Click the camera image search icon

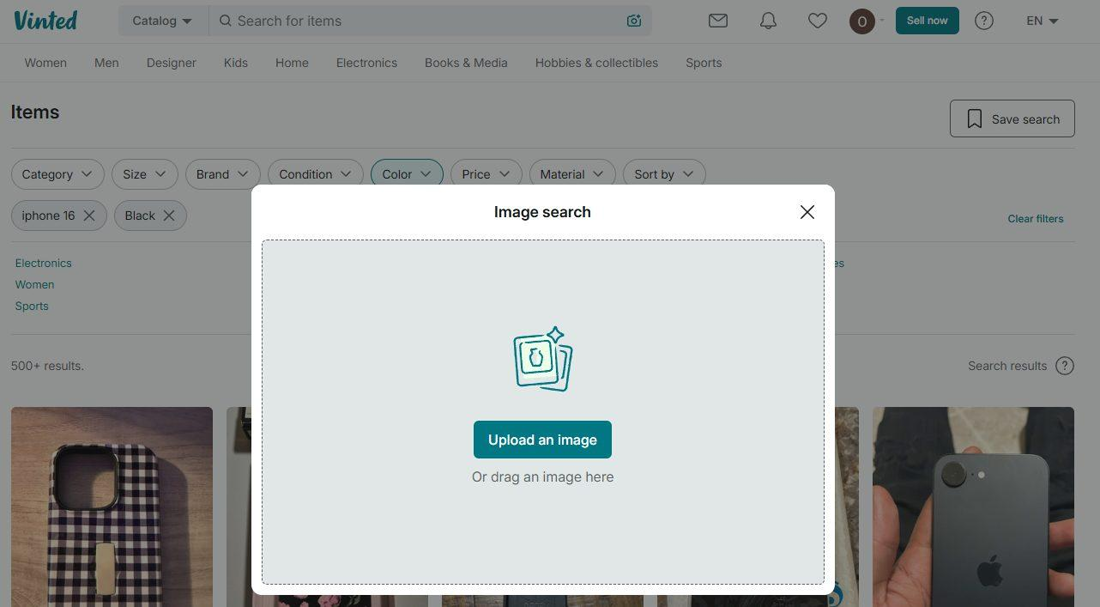coord(633,21)
